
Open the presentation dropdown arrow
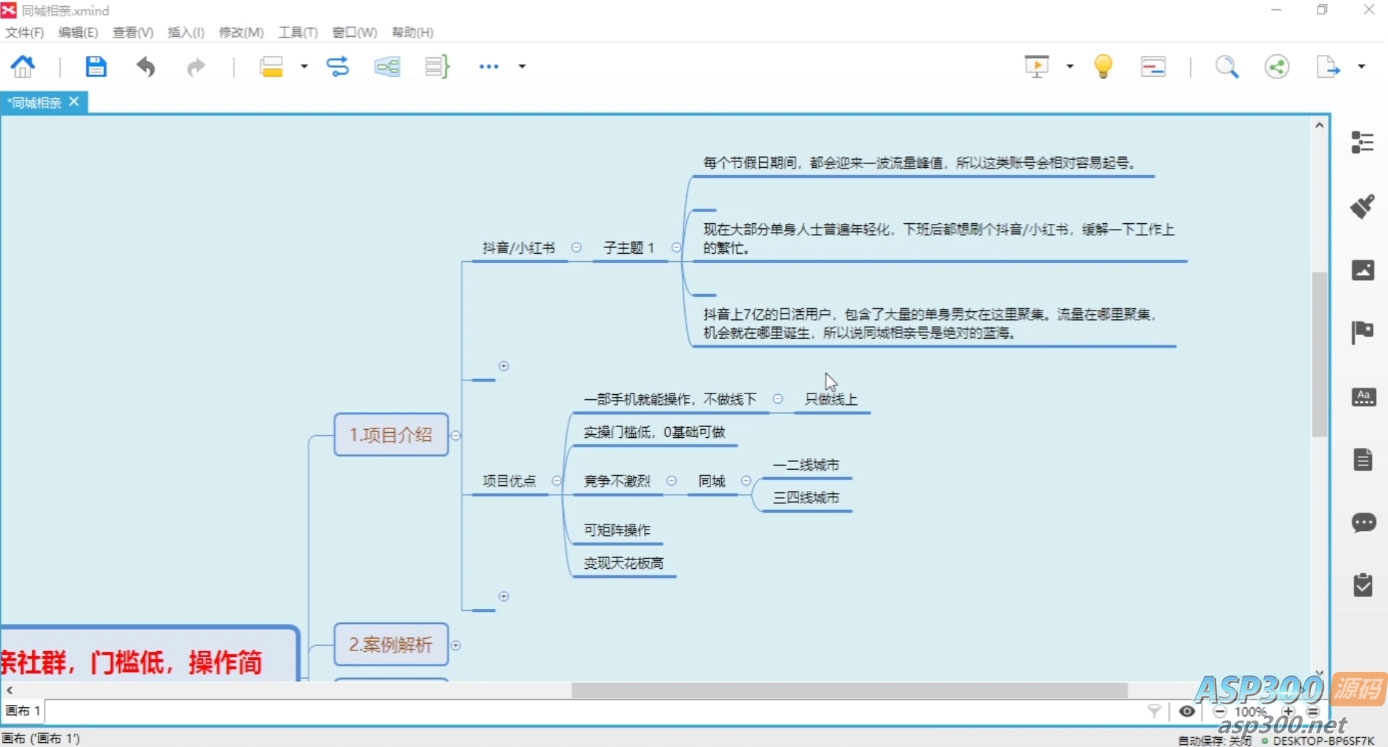coord(1070,67)
